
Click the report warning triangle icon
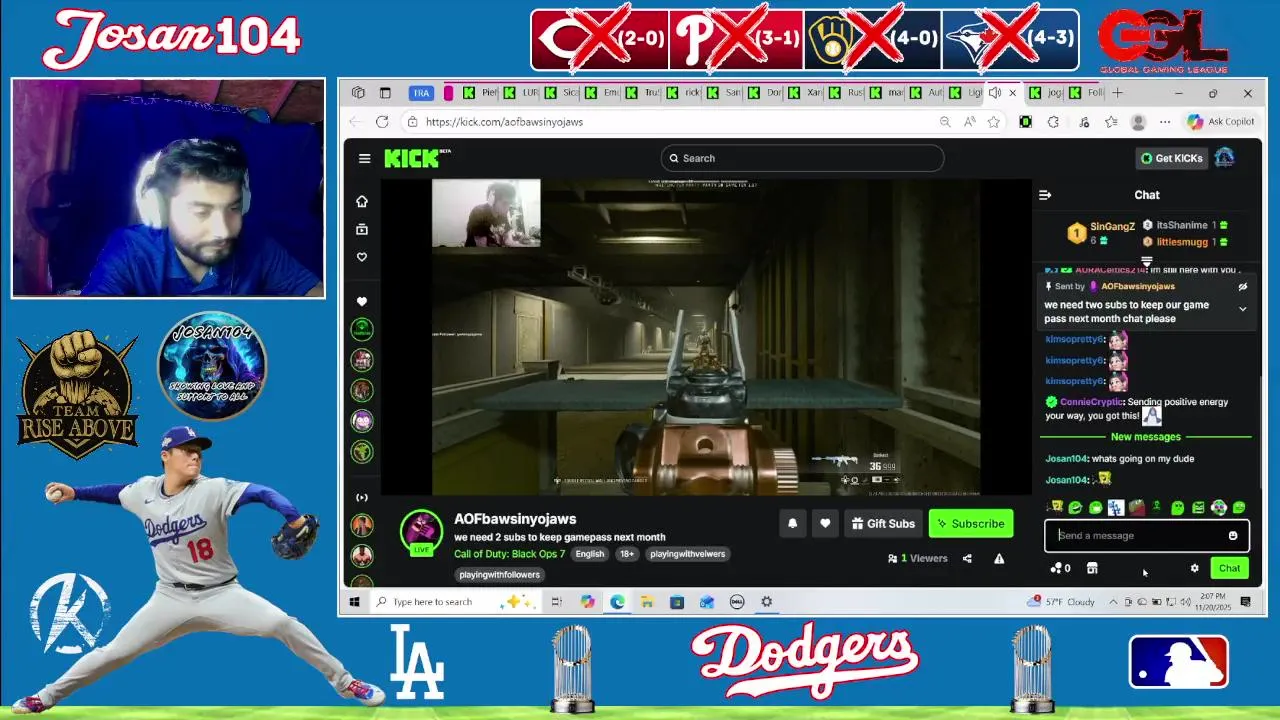pos(999,558)
